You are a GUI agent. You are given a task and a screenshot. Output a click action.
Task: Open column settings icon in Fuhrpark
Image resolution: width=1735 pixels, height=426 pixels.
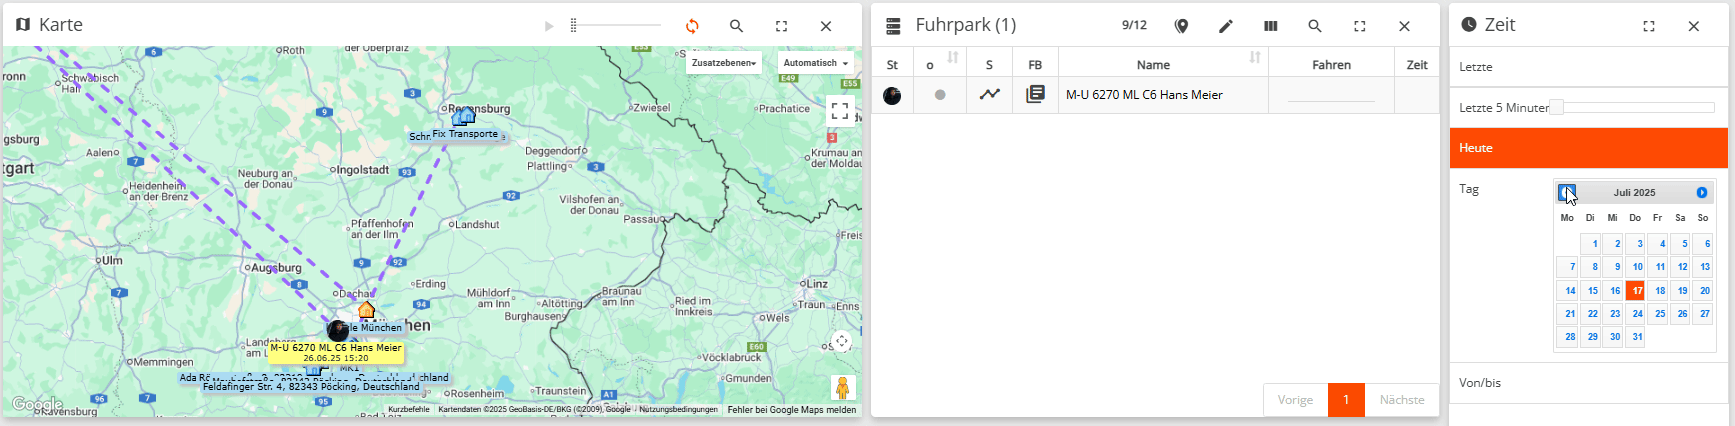click(1270, 26)
